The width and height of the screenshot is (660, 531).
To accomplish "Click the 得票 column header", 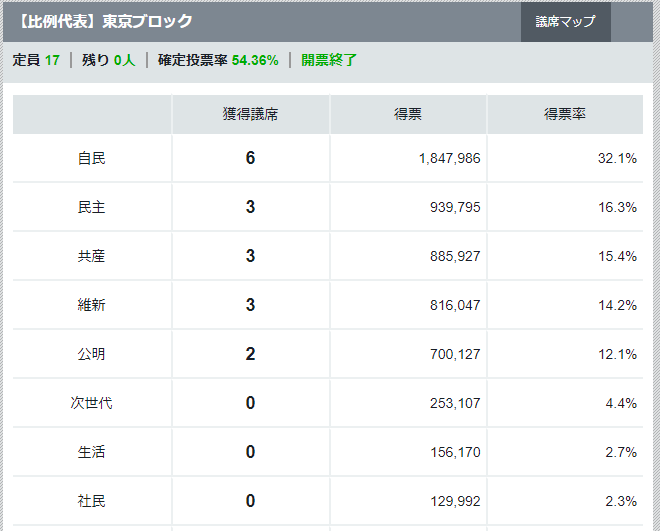I will click(x=408, y=114).
